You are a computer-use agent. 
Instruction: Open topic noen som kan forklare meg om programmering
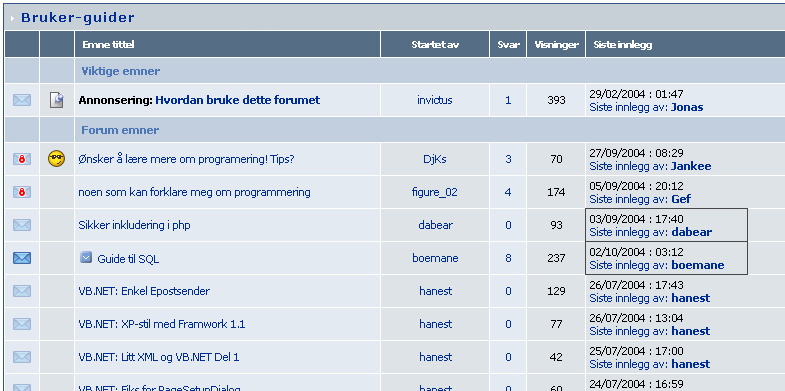click(x=194, y=192)
